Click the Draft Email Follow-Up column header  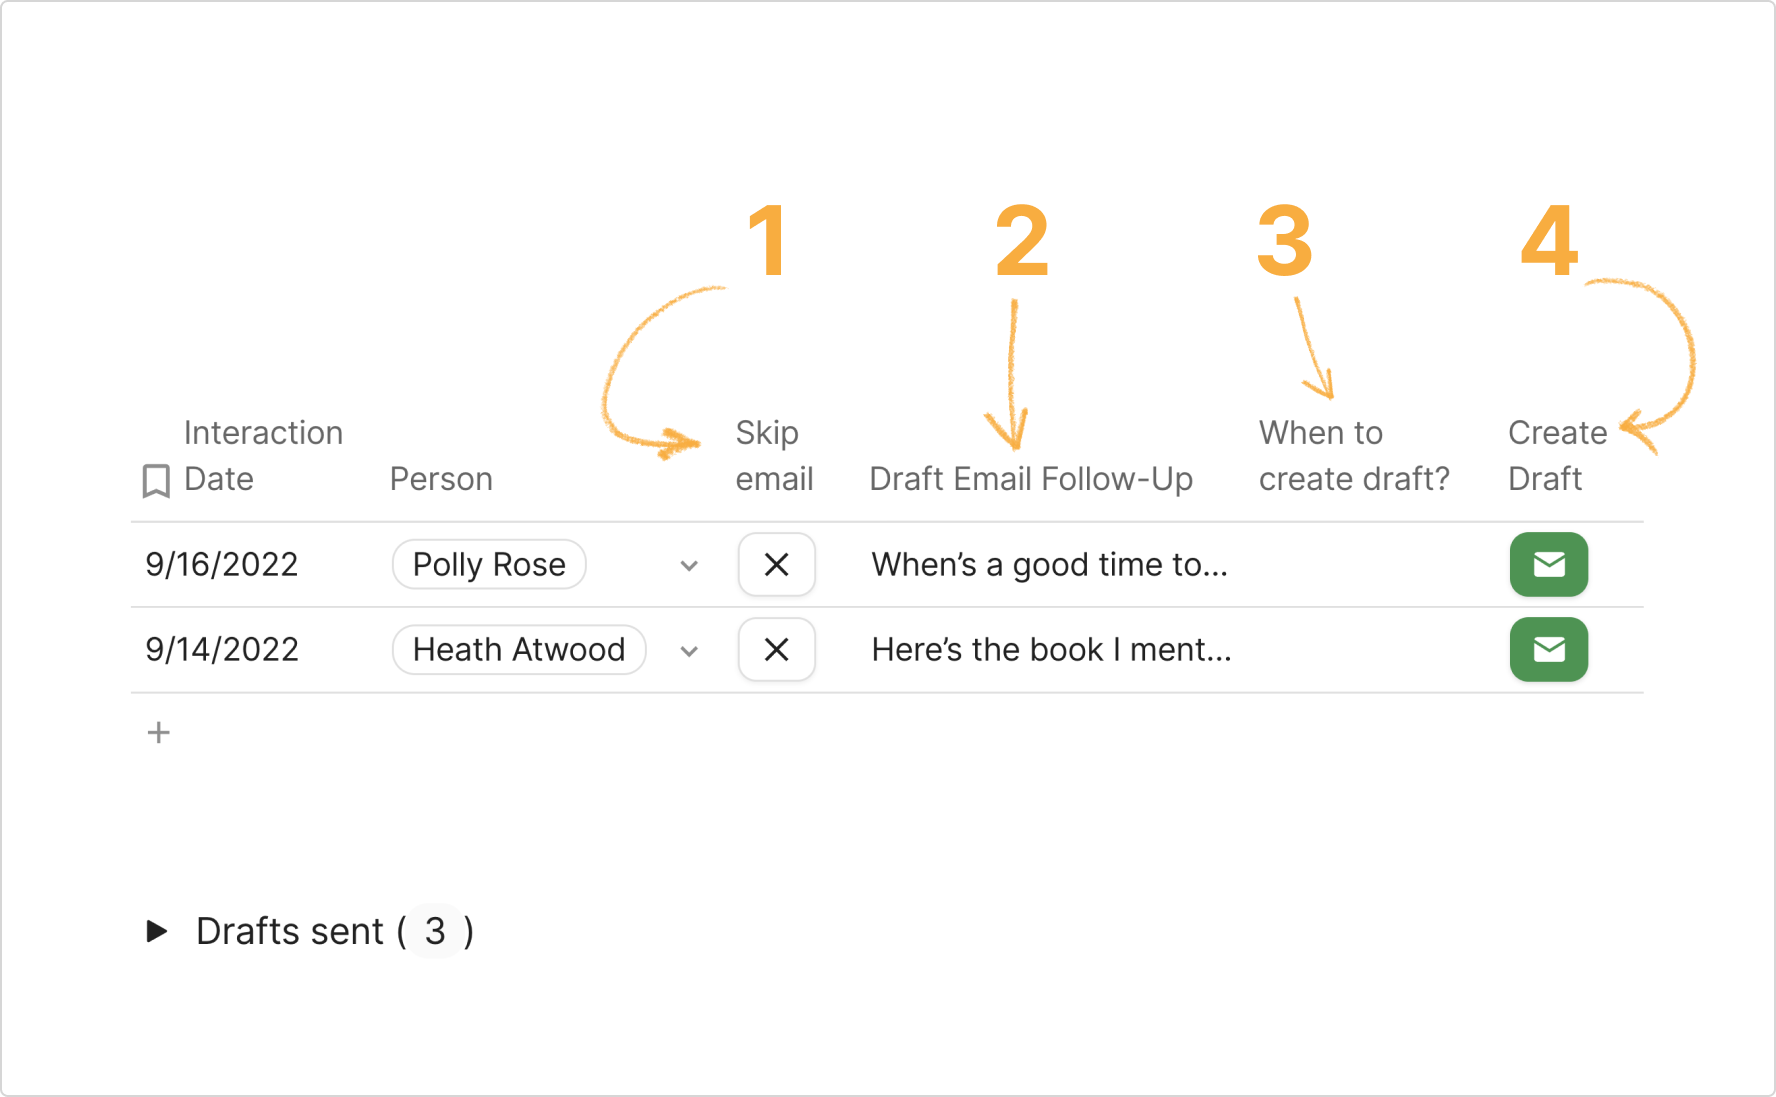coord(1031,479)
